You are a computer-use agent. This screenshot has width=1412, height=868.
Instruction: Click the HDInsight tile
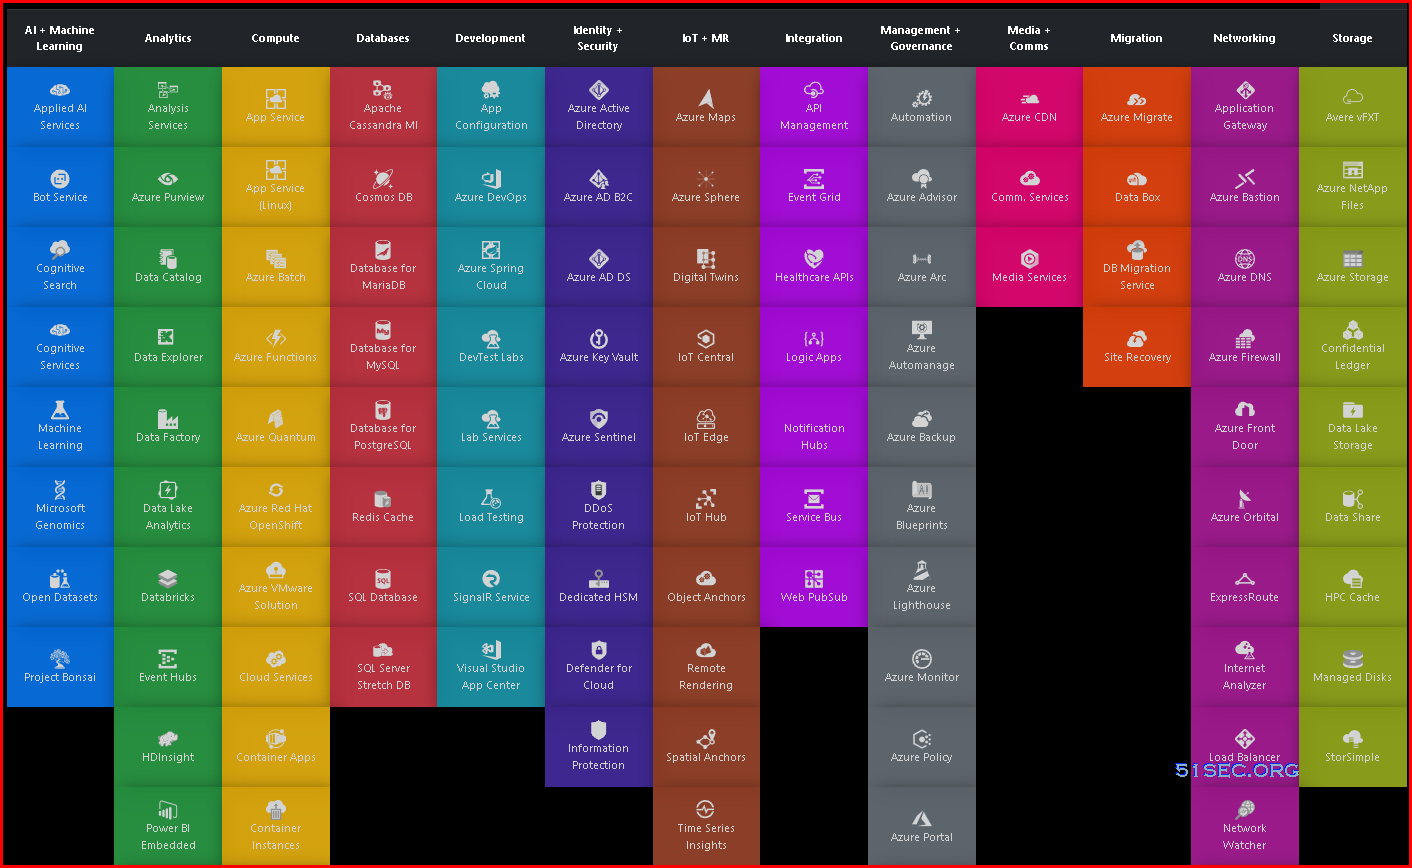[168, 747]
